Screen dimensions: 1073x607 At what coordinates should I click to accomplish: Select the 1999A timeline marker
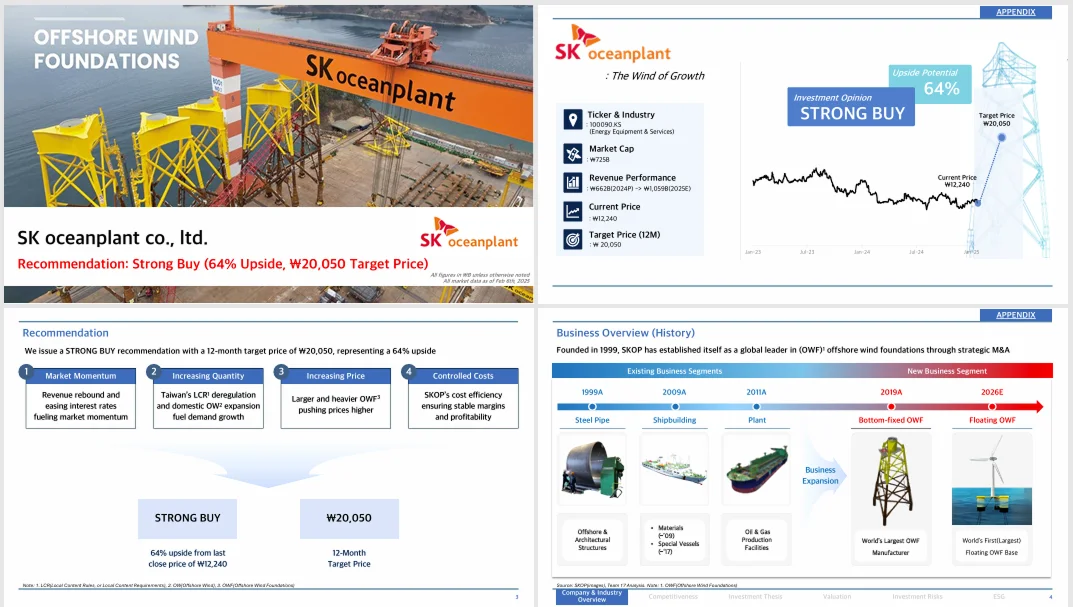click(592, 407)
